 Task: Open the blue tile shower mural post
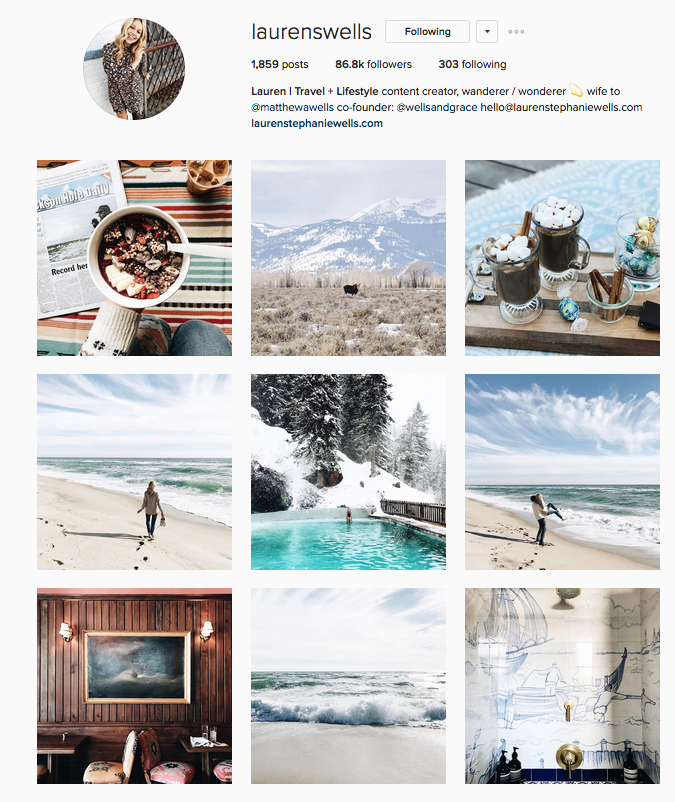562,686
